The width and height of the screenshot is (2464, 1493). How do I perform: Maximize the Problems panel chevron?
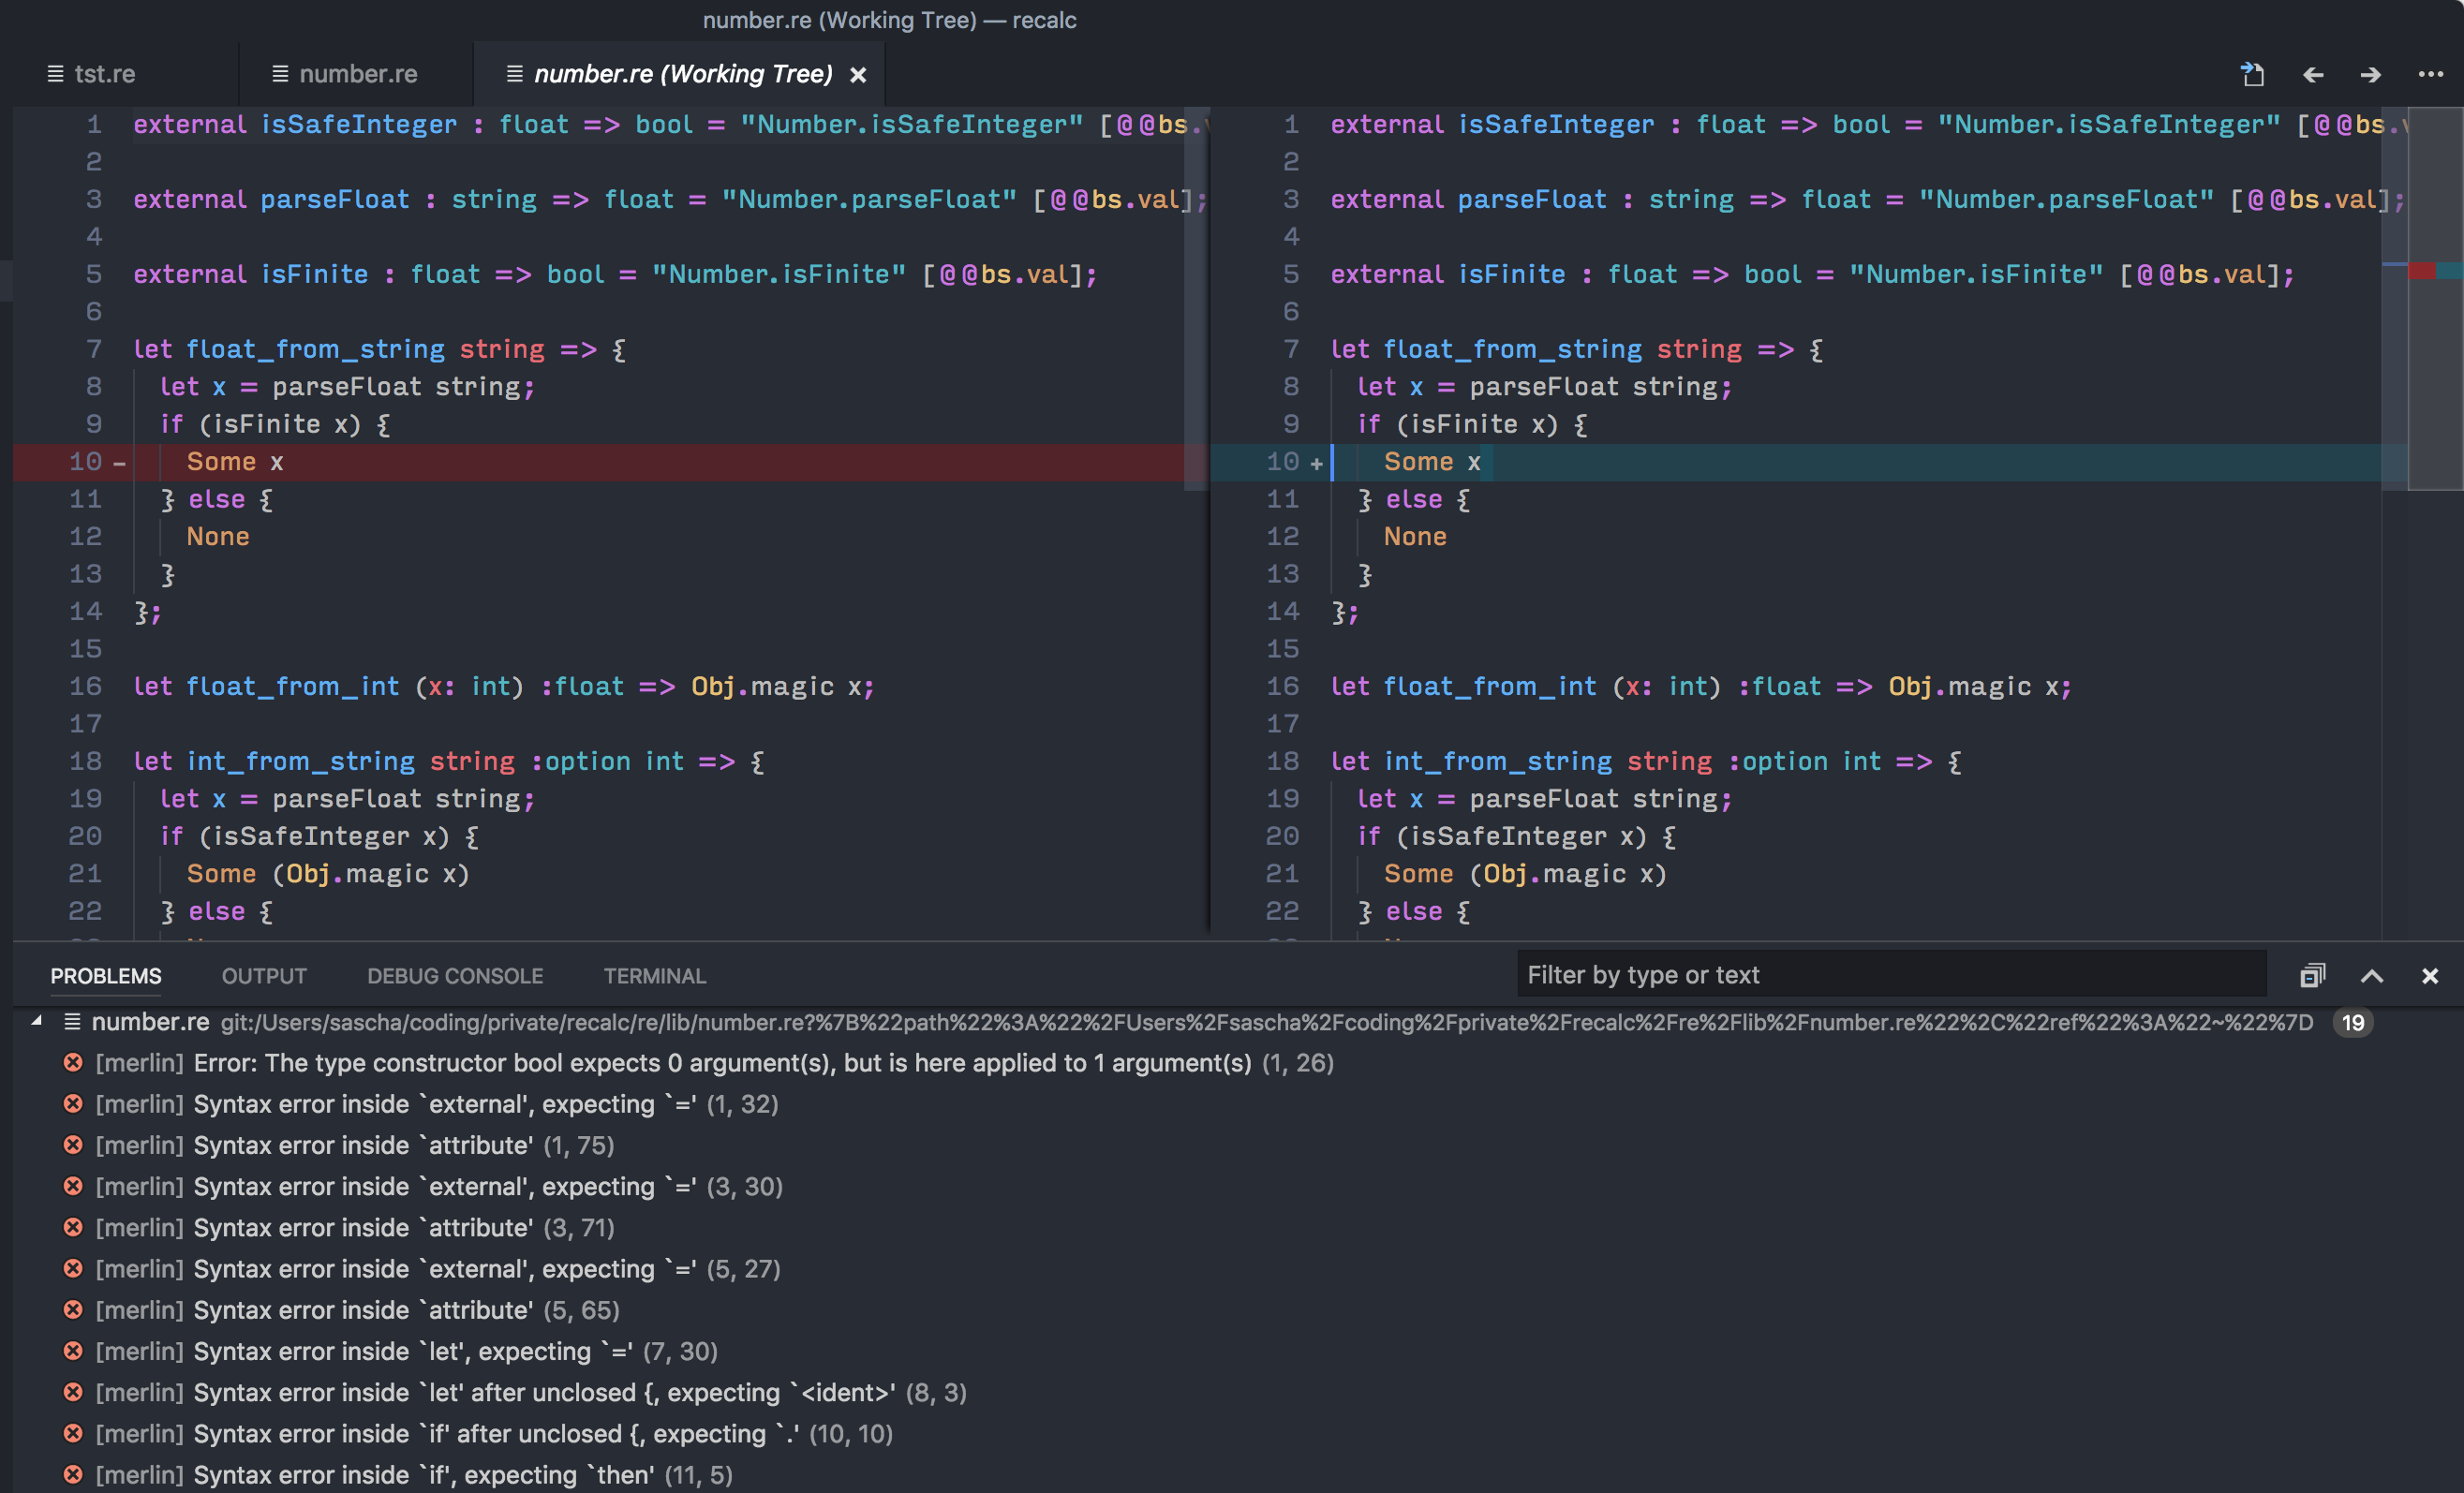(2372, 976)
